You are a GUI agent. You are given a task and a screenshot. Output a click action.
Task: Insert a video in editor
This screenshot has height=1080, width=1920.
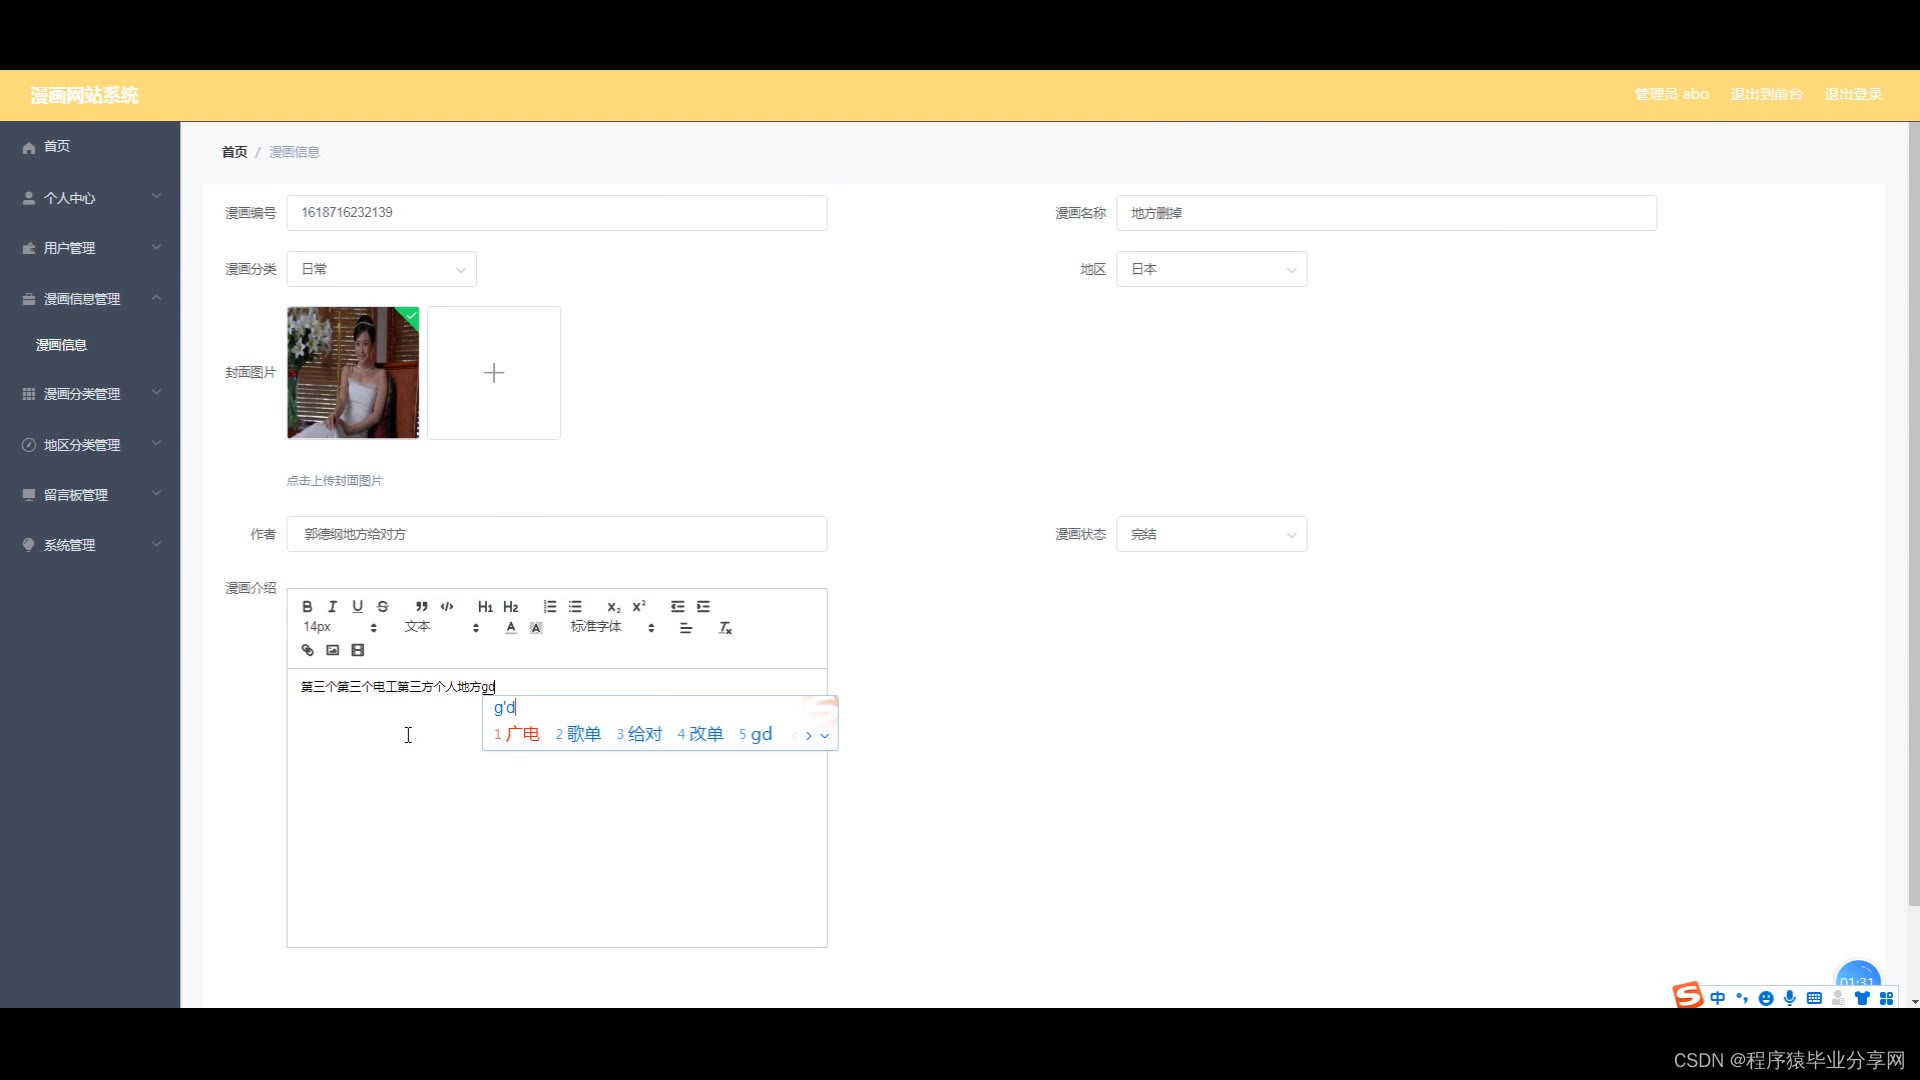point(357,651)
